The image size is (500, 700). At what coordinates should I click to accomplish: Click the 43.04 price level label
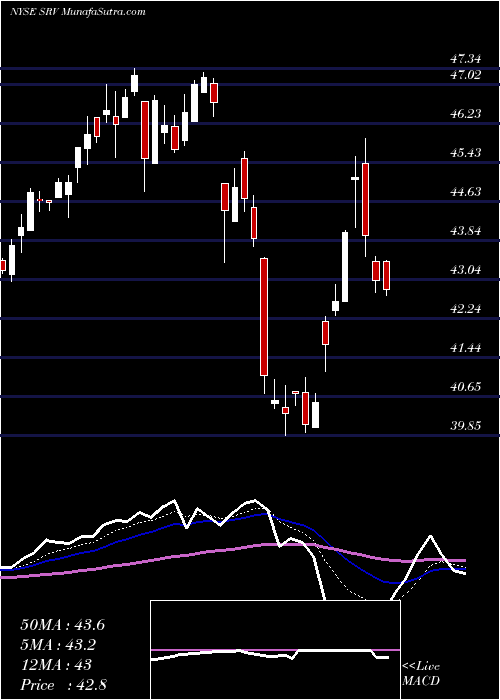coord(465,270)
